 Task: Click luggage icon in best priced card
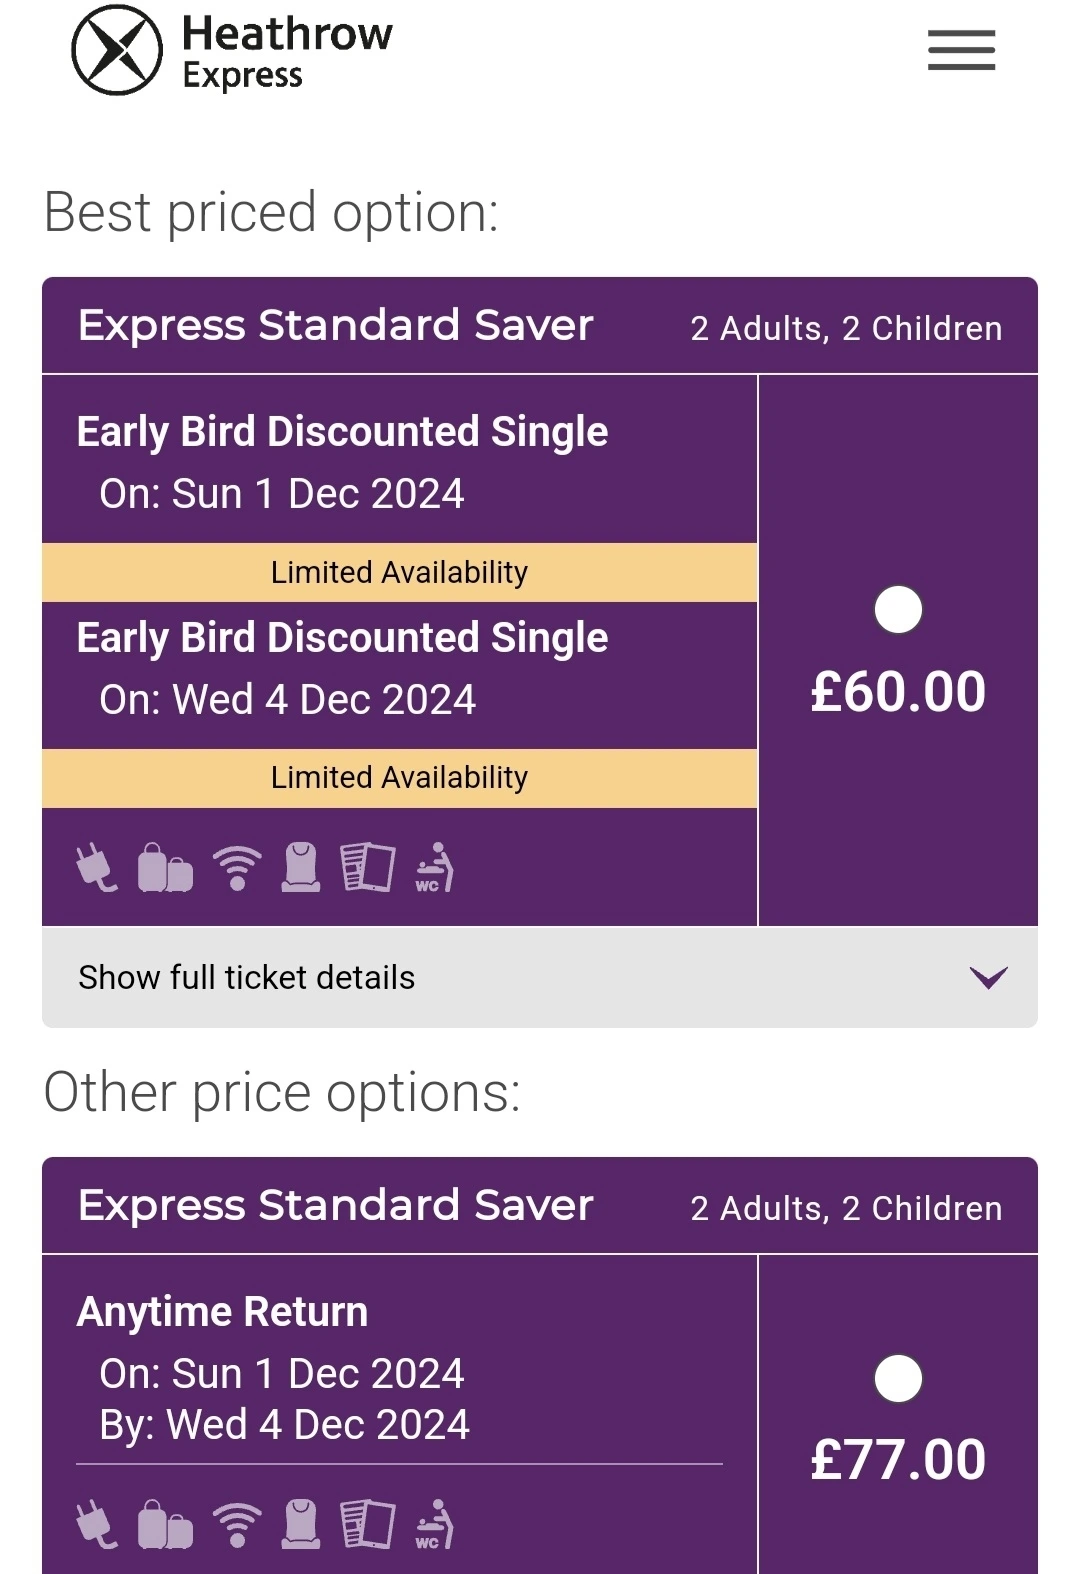tap(165, 867)
